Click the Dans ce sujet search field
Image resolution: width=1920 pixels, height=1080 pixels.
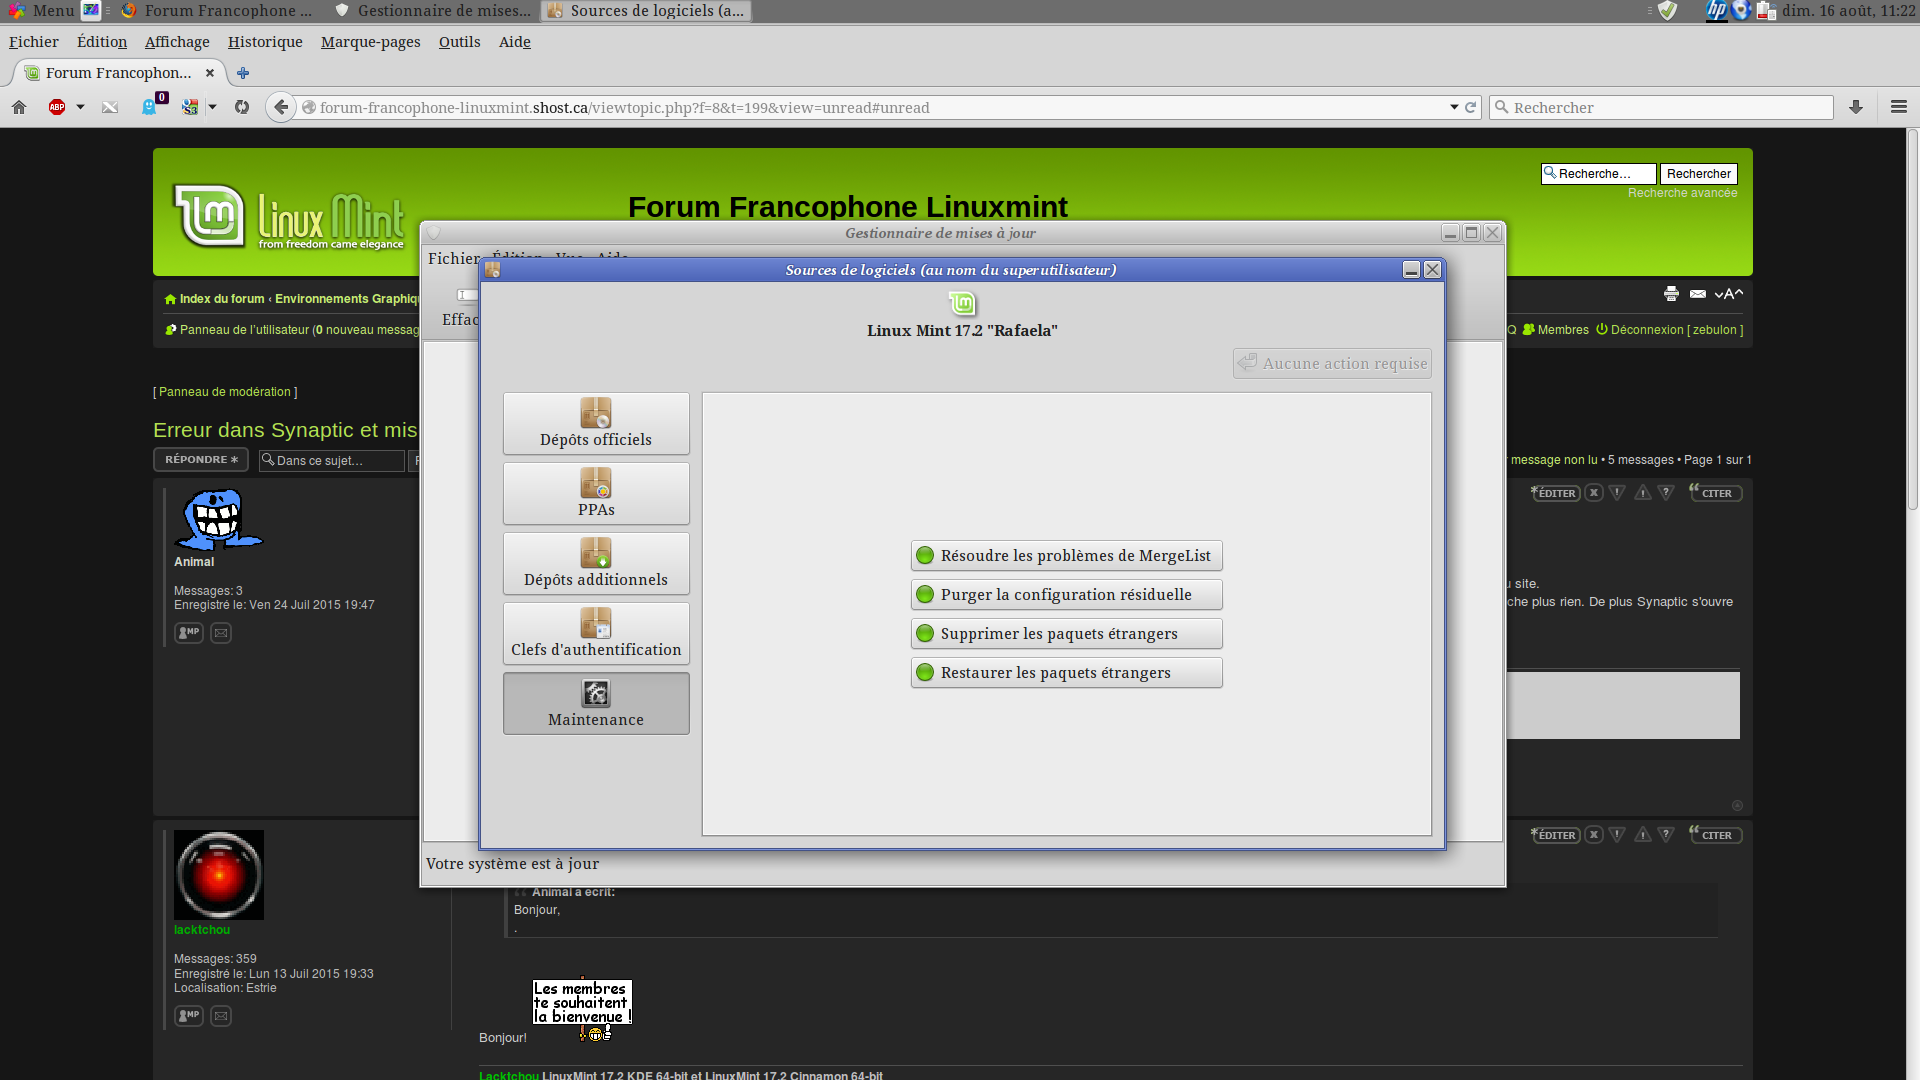(332, 461)
